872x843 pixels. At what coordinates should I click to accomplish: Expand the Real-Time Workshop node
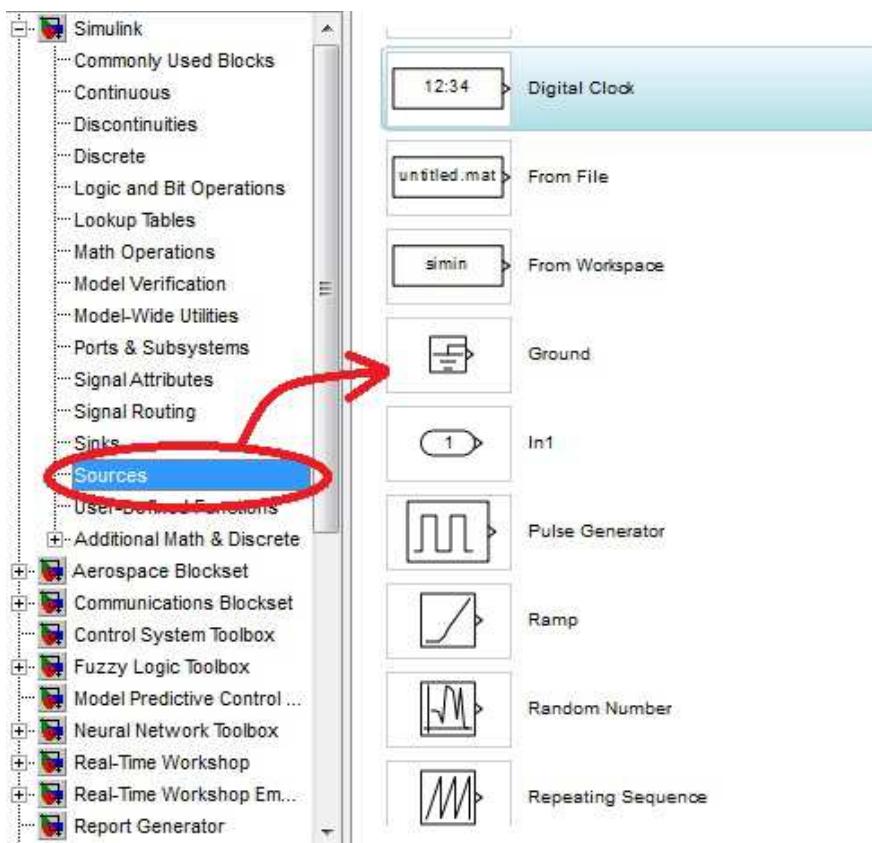click(x=18, y=763)
